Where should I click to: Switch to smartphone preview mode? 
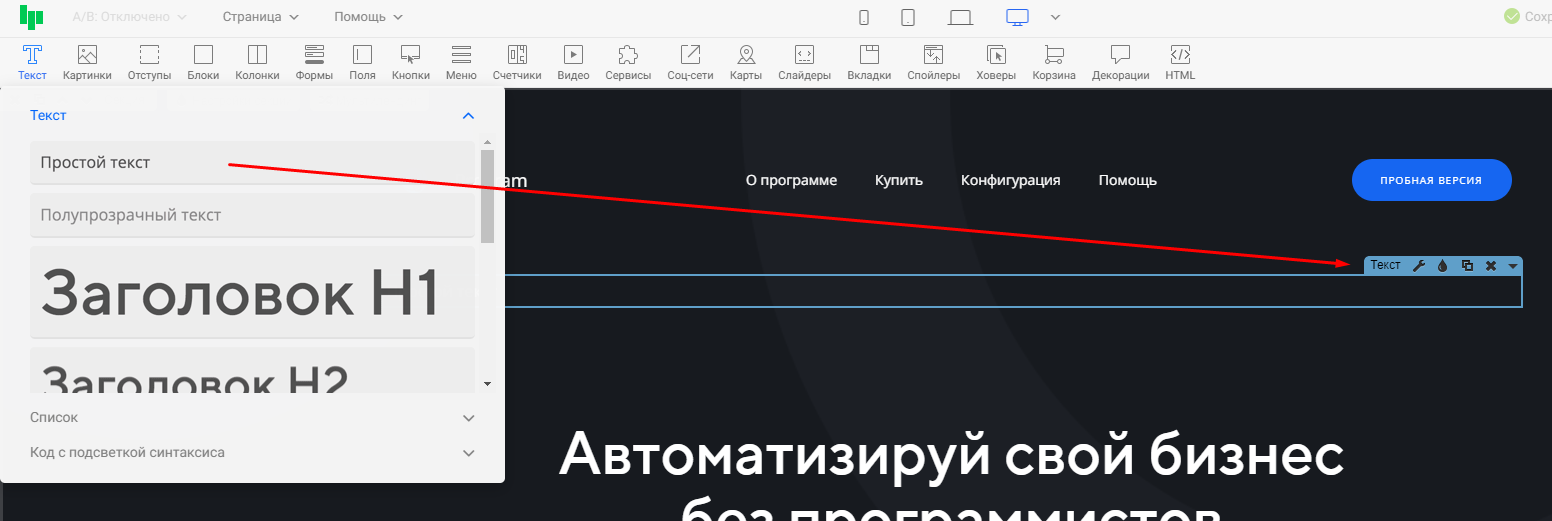tap(864, 17)
